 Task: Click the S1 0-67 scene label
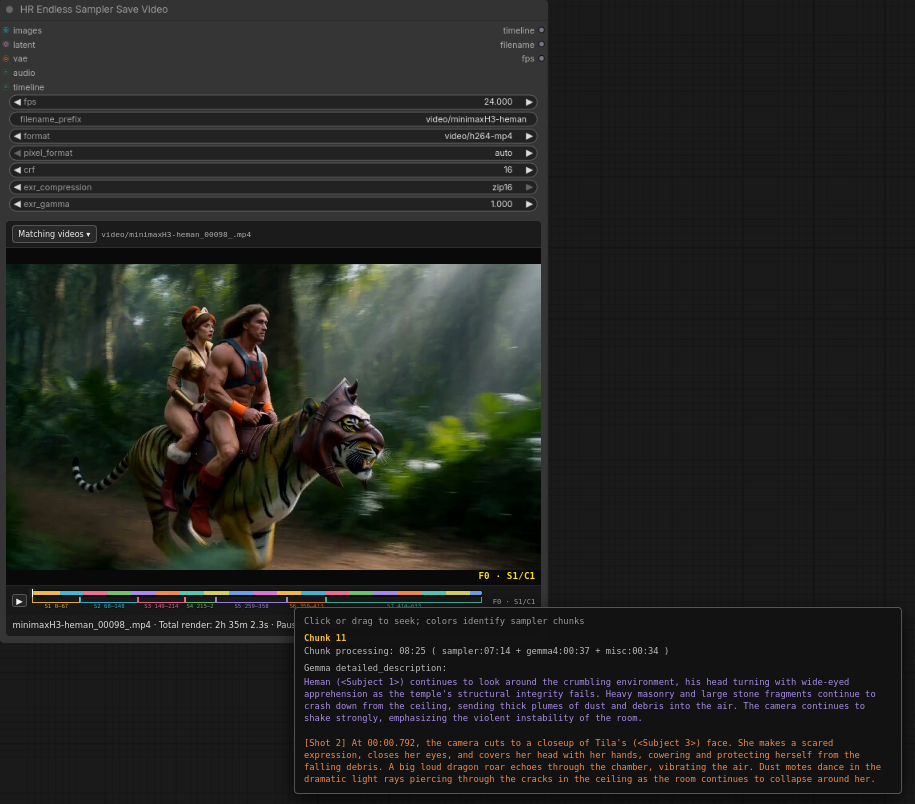click(56, 606)
